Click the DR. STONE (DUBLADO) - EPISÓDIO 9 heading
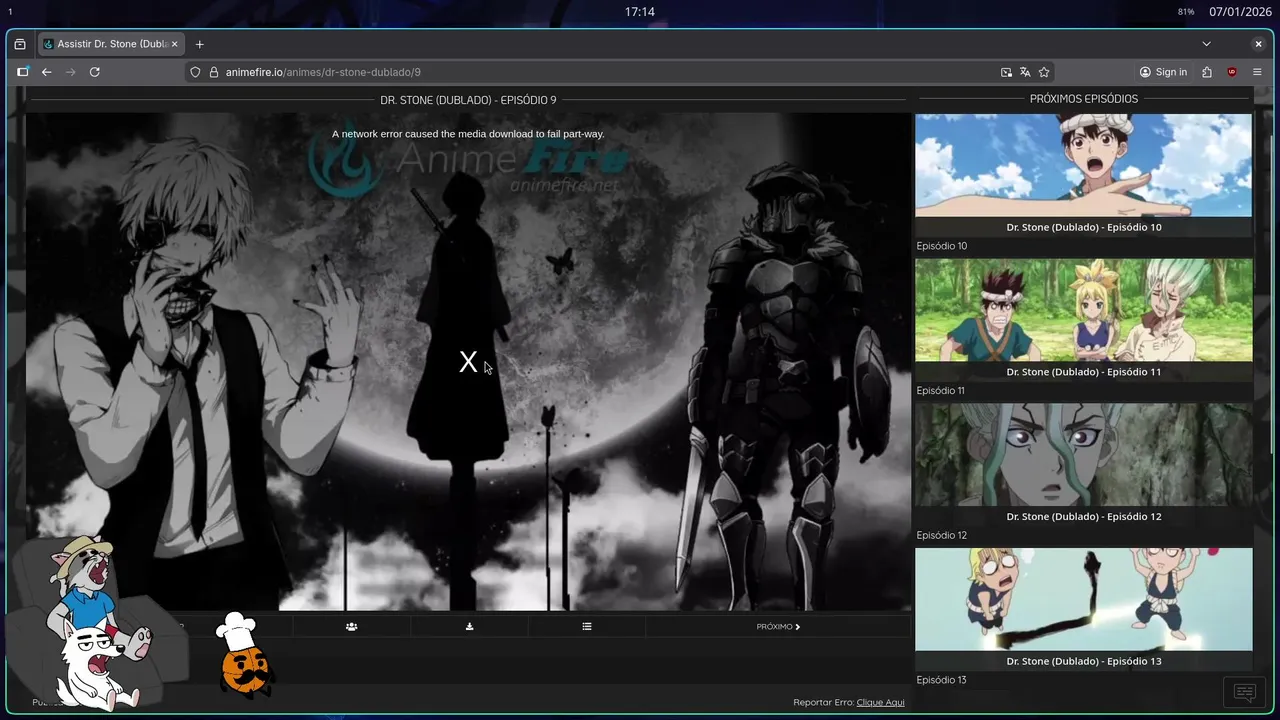The height and width of the screenshot is (720, 1280). [468, 100]
